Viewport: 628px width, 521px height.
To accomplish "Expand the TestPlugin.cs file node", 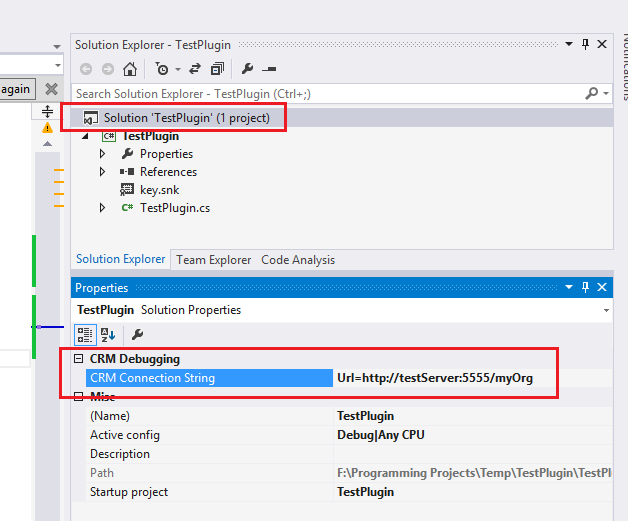I will (x=102, y=208).
